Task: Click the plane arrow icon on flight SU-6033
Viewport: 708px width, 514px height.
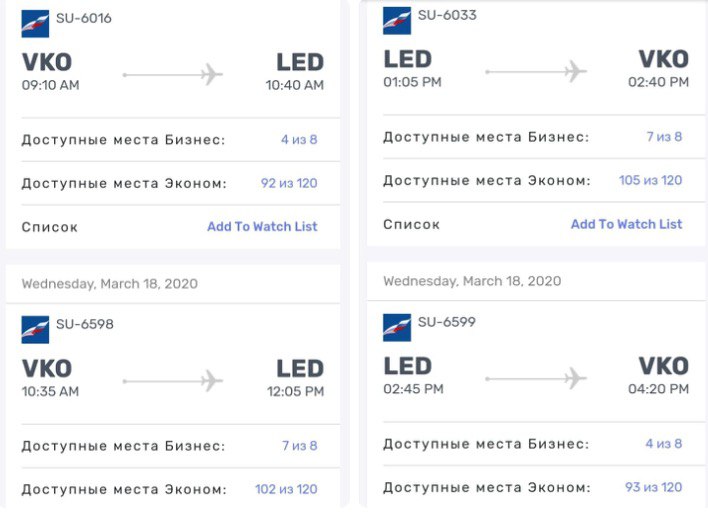Action: [536, 71]
